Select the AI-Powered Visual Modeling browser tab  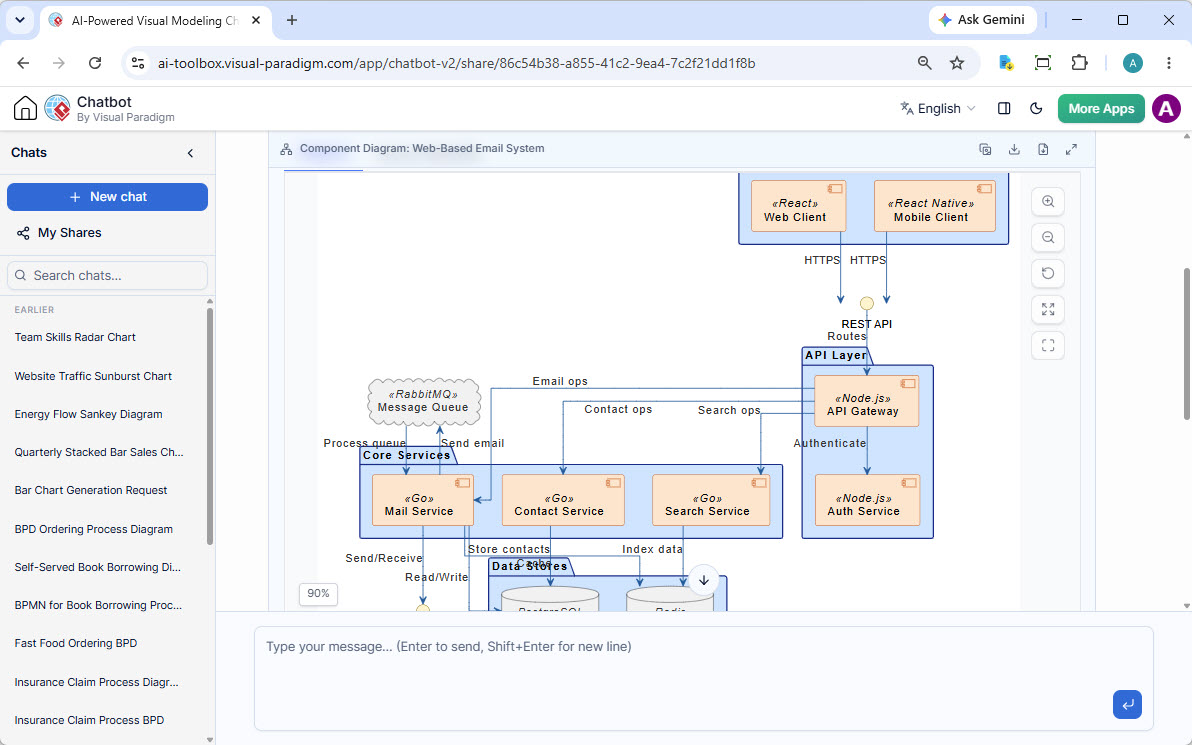(154, 21)
